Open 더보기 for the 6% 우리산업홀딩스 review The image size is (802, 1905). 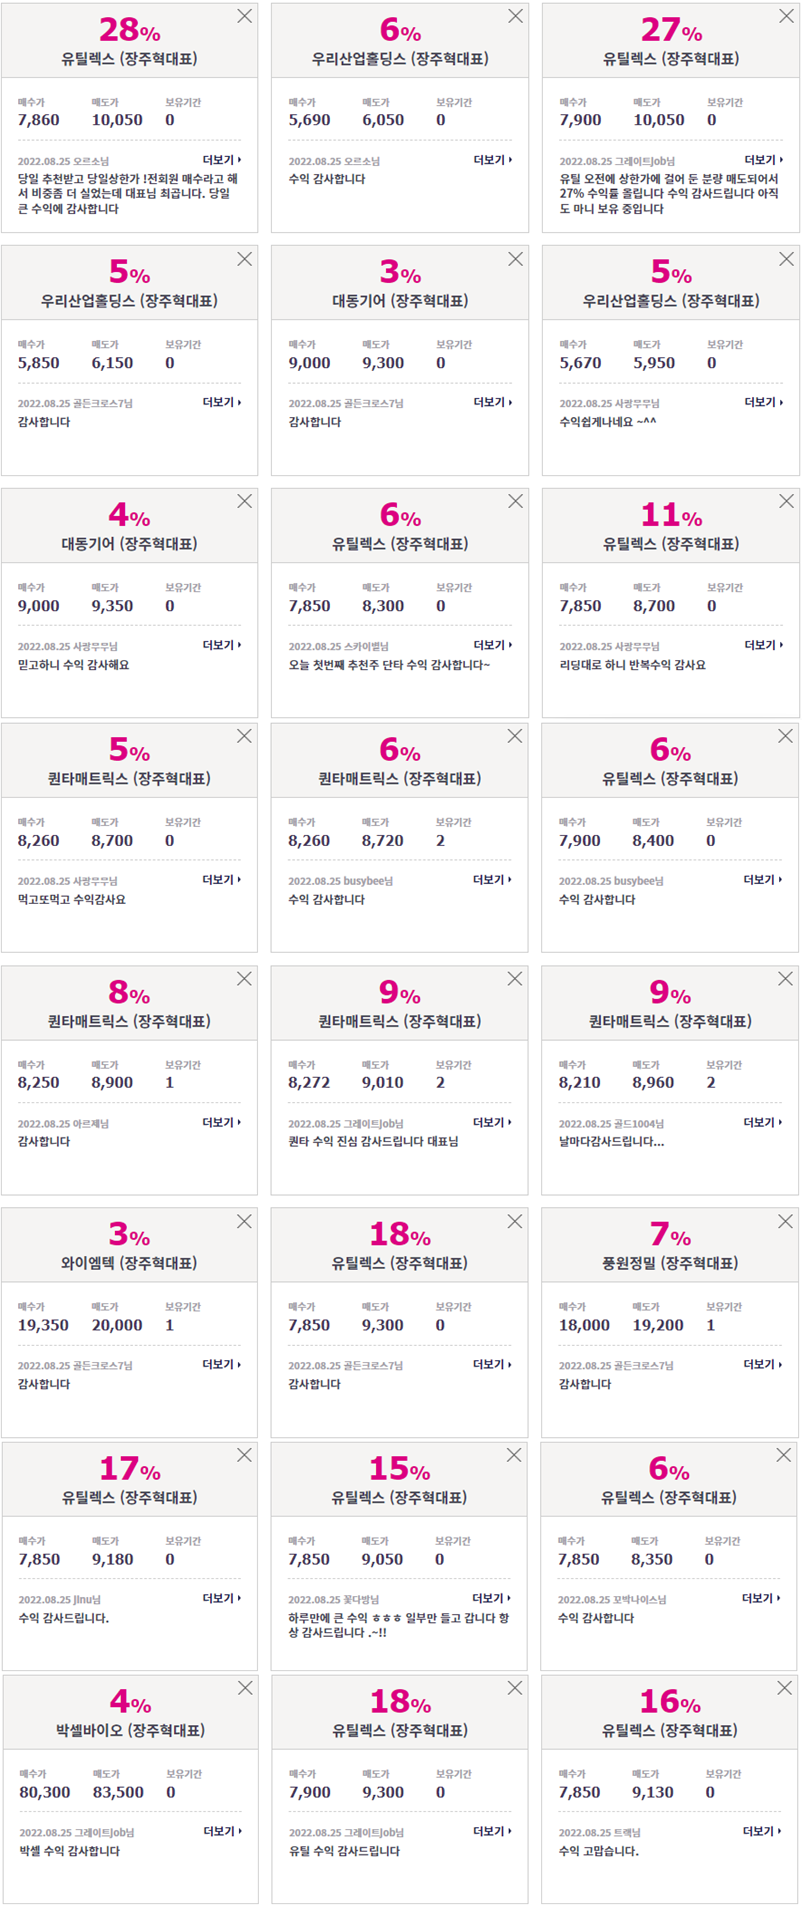pyautogui.click(x=493, y=160)
